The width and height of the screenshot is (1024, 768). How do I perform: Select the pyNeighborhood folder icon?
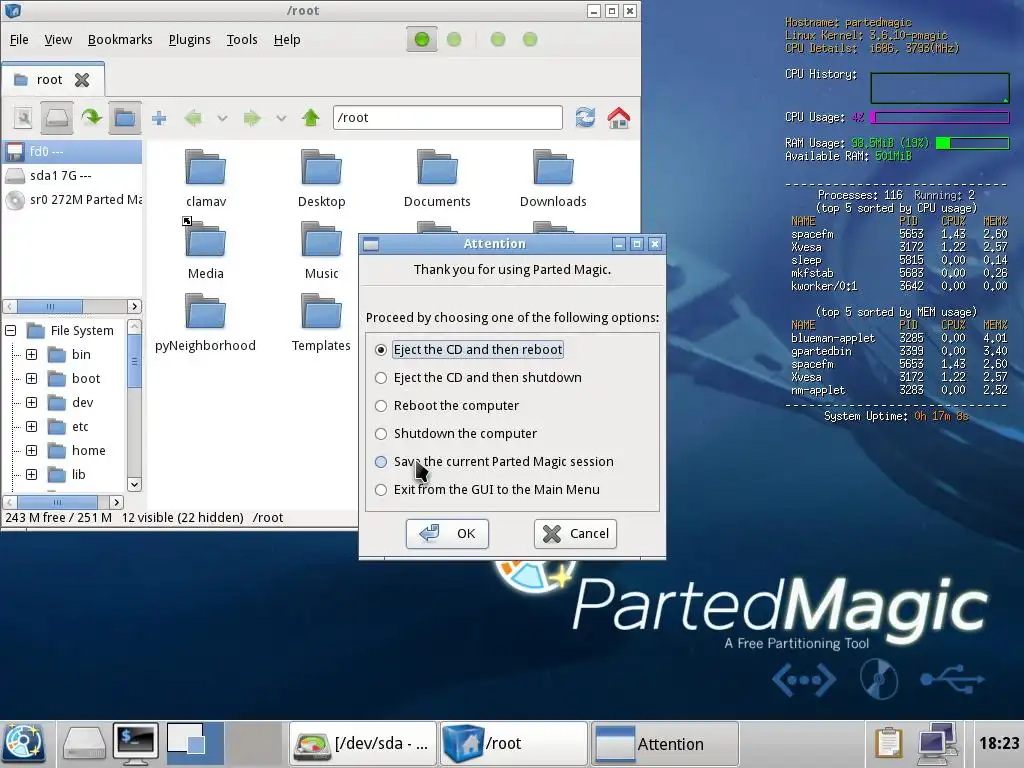pos(206,312)
